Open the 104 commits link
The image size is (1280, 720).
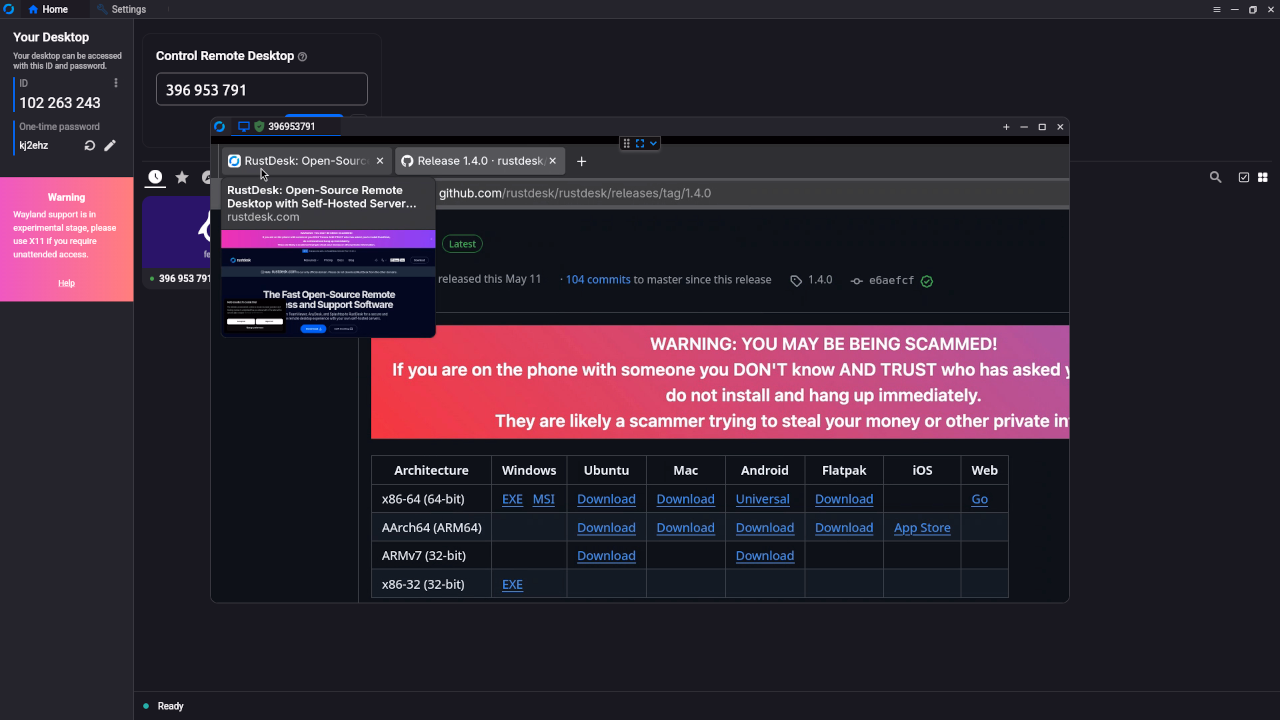pyautogui.click(x=598, y=280)
